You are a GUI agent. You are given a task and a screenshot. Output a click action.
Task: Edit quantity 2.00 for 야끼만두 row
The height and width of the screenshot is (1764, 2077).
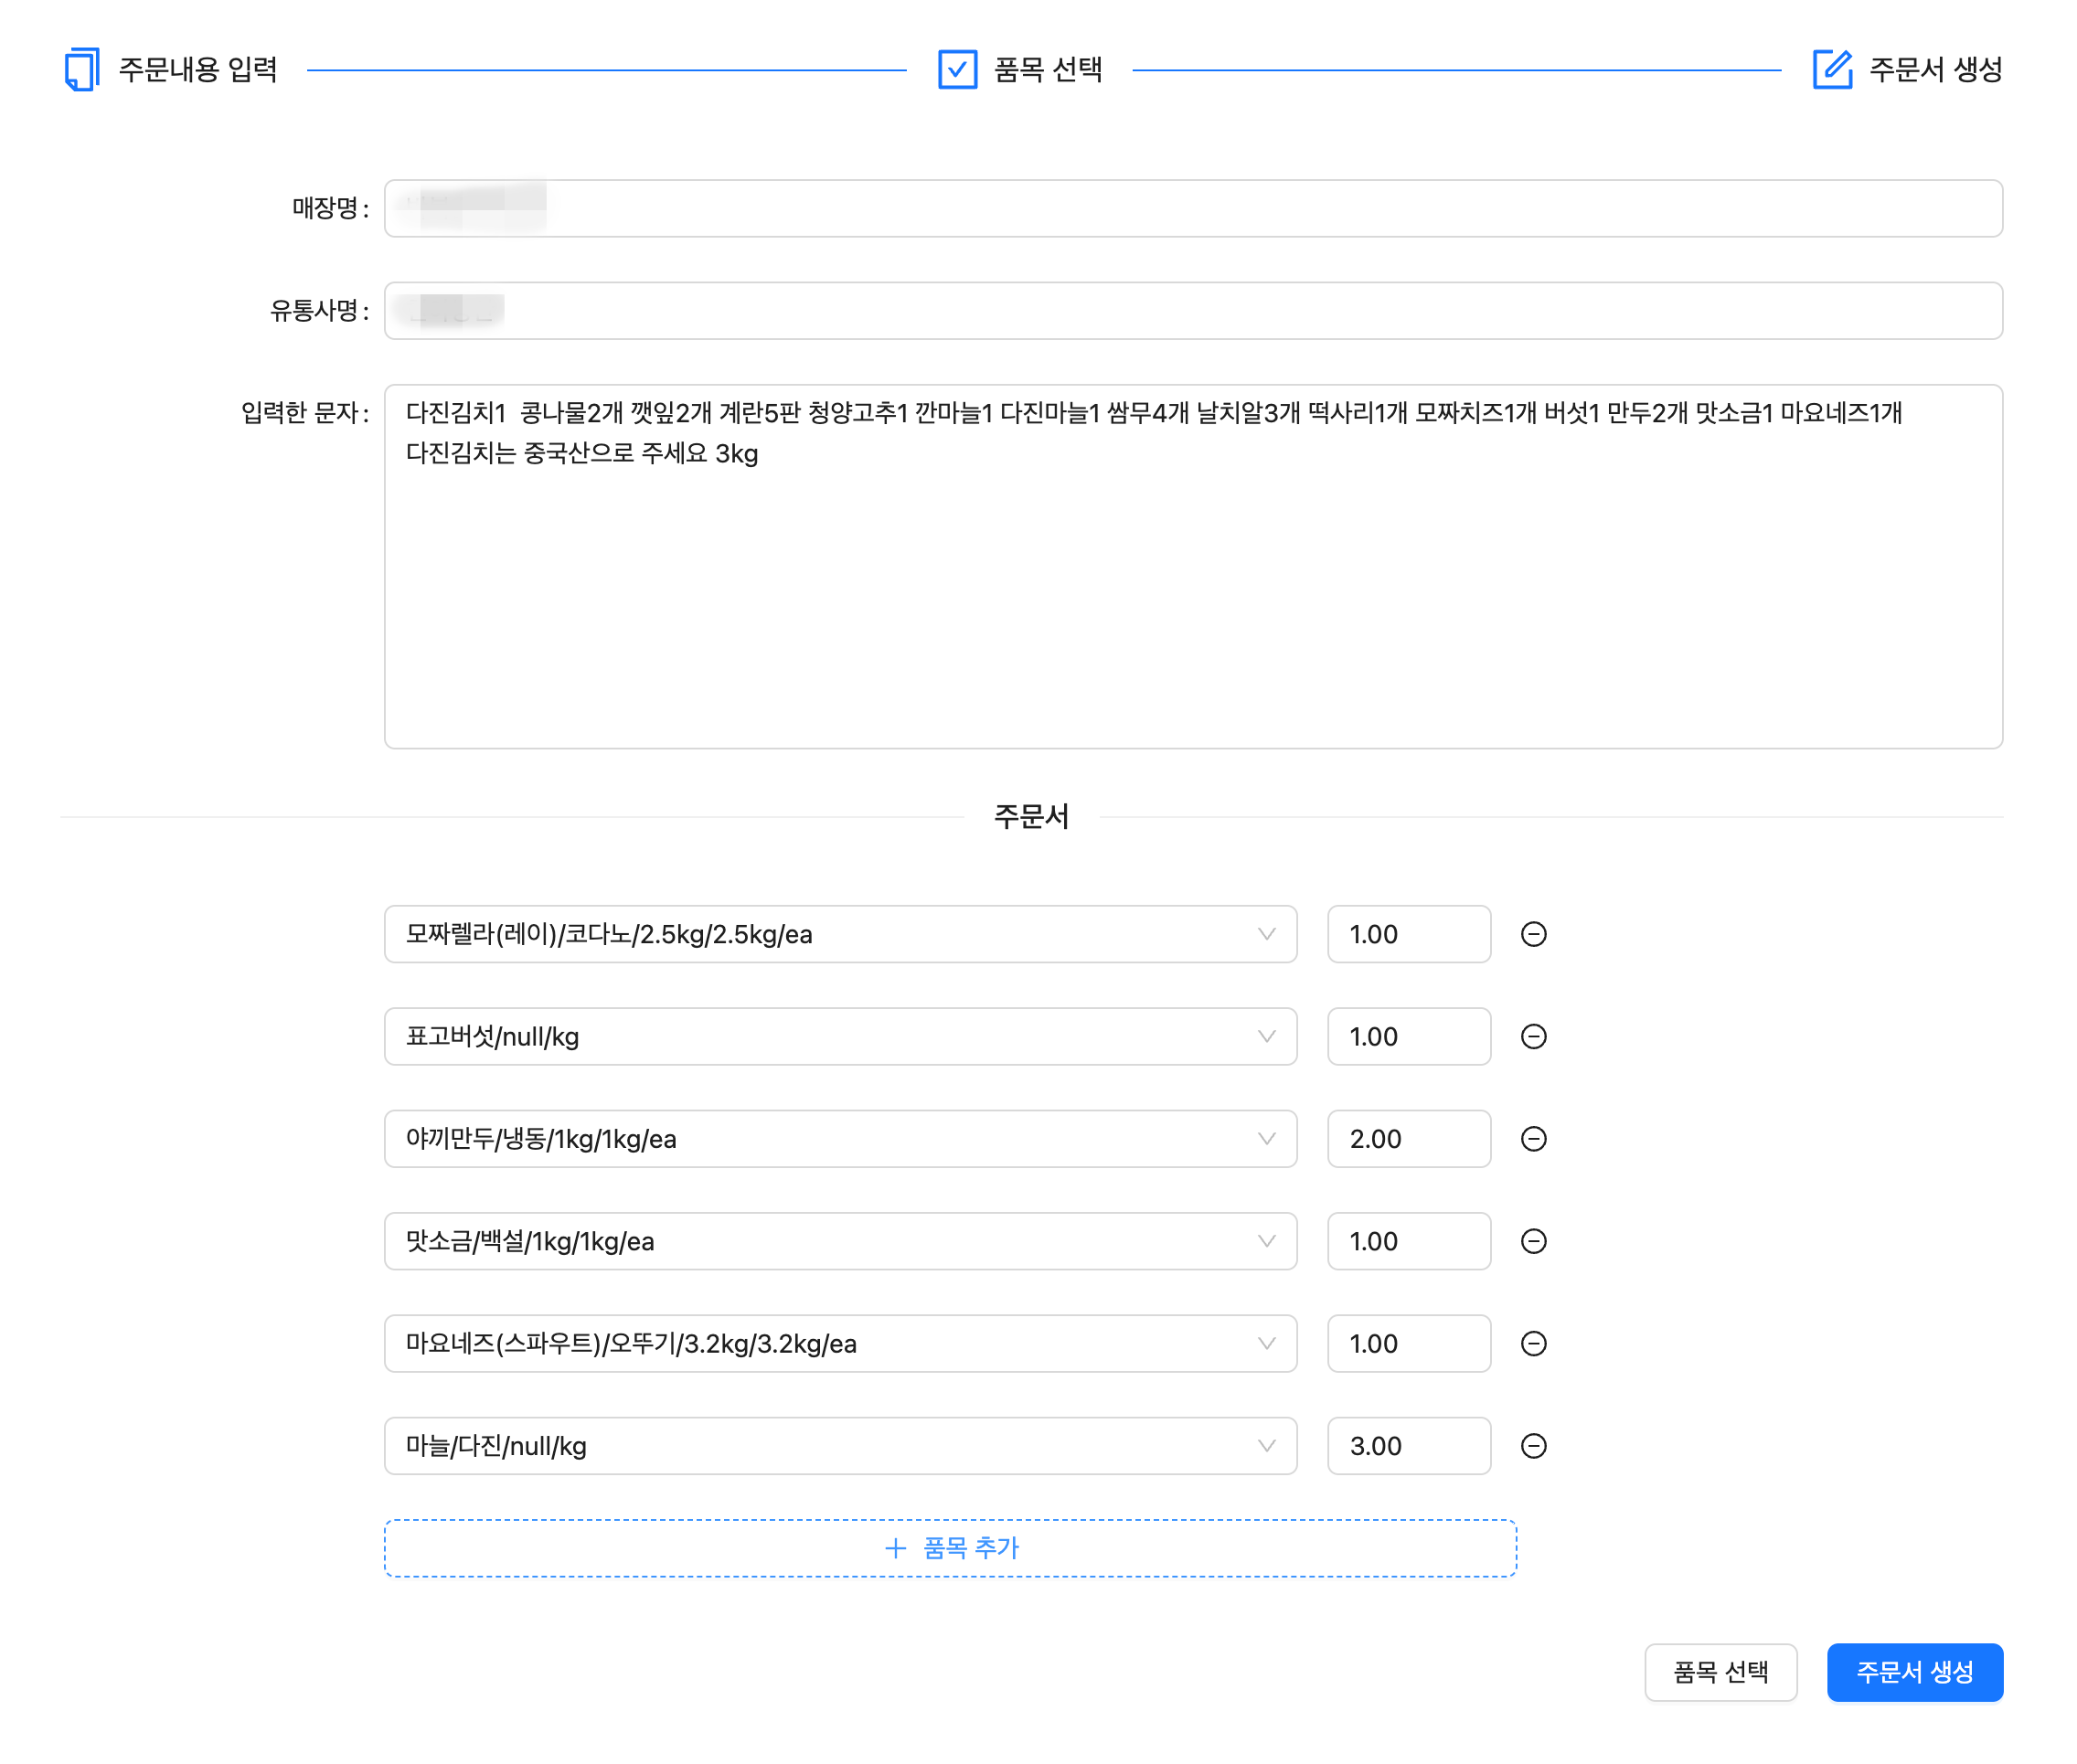click(x=1408, y=1138)
